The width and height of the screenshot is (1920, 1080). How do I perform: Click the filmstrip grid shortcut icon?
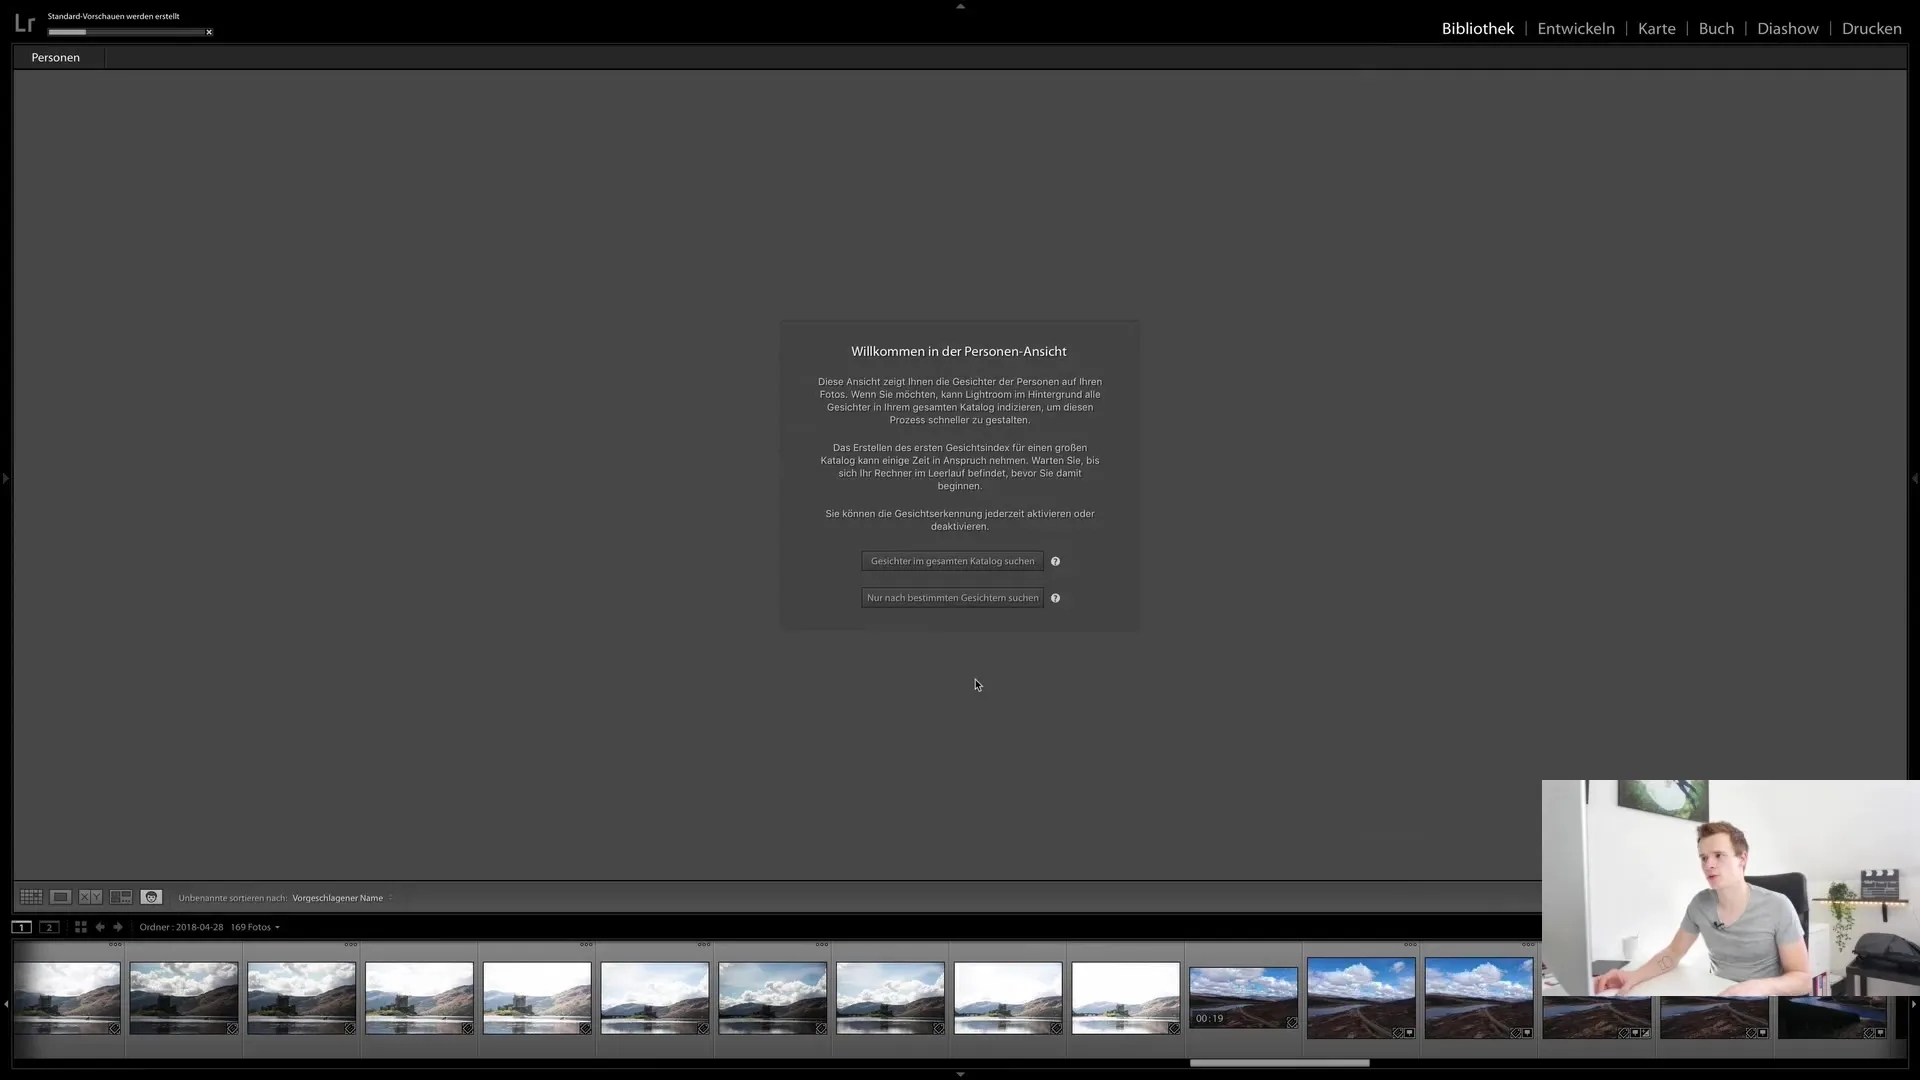(81, 927)
